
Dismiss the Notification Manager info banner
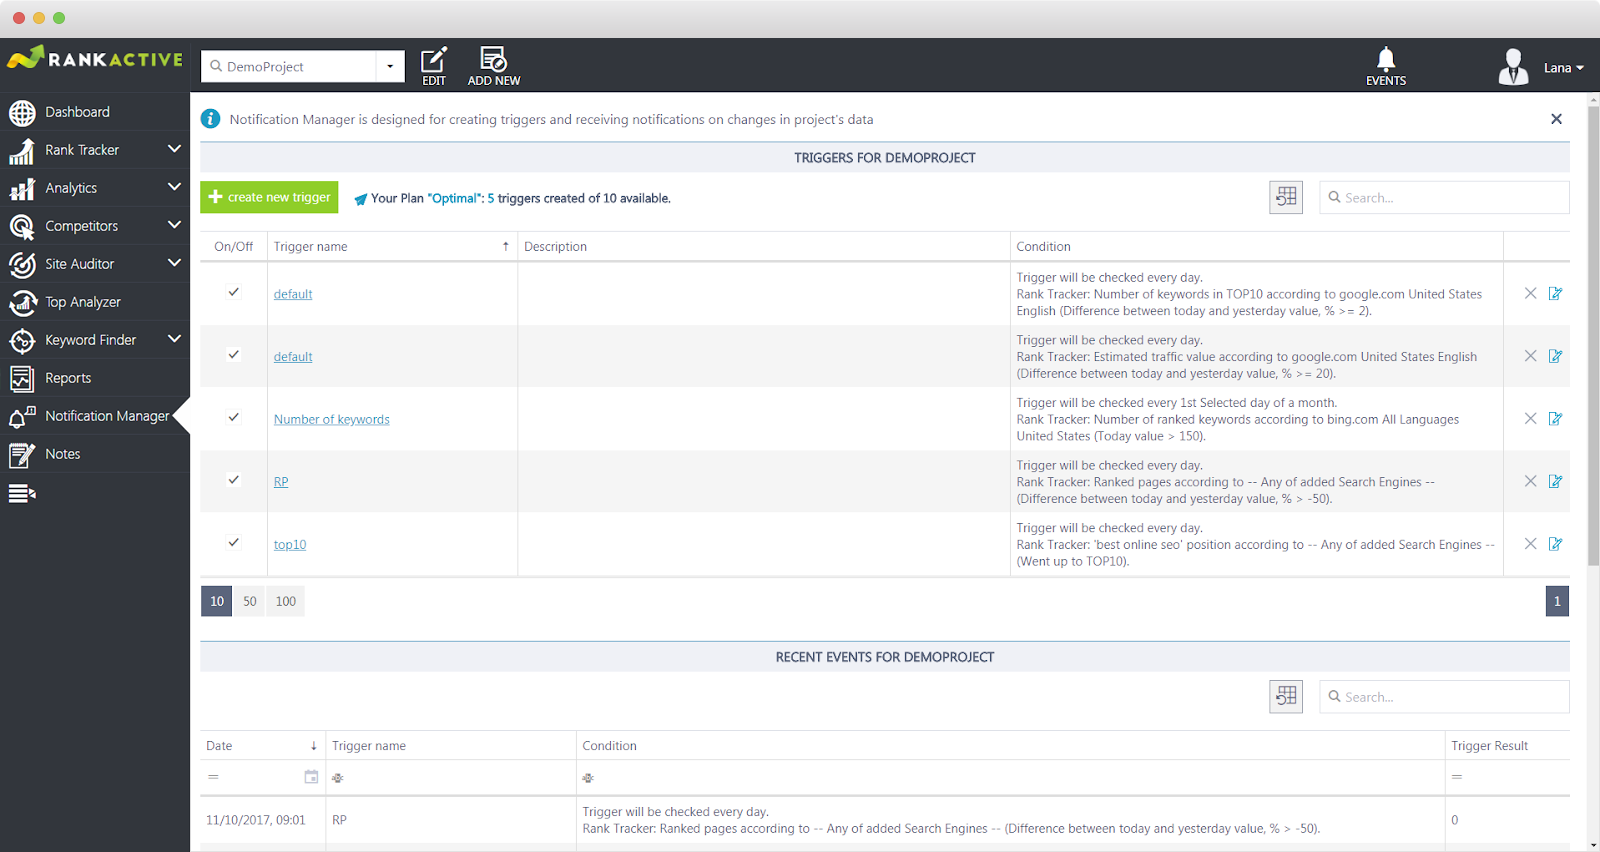1556,119
